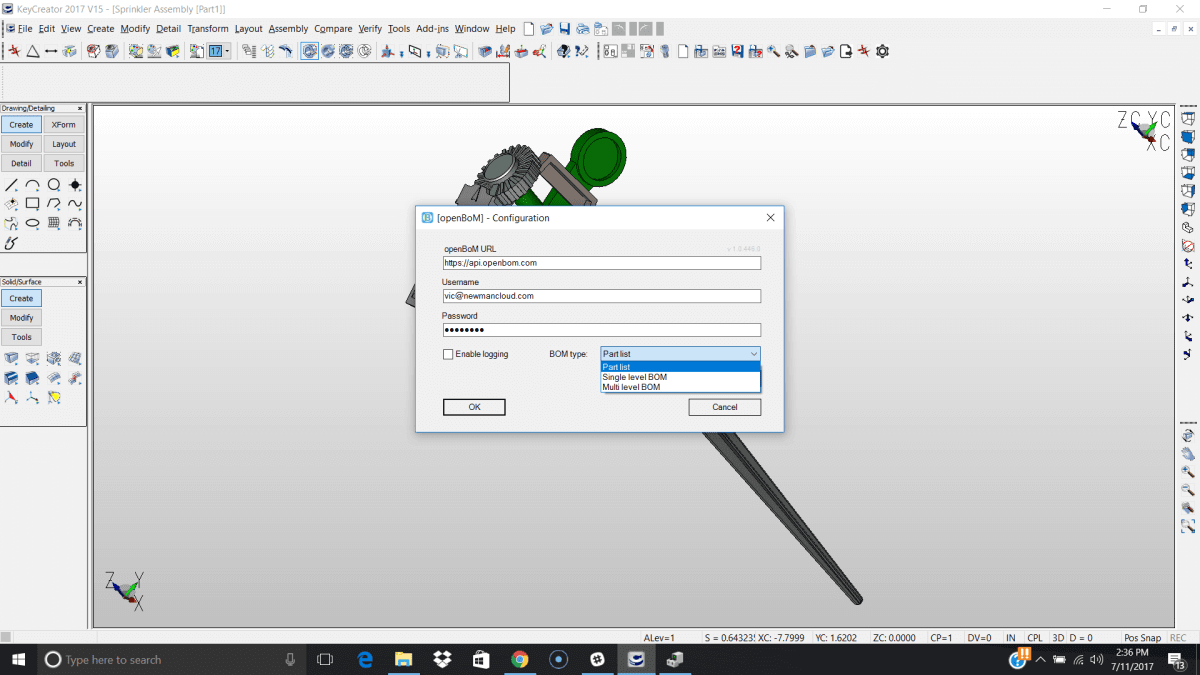Choose Part list from BOM type list
This screenshot has width=1200, height=675.
pyautogui.click(x=680, y=367)
